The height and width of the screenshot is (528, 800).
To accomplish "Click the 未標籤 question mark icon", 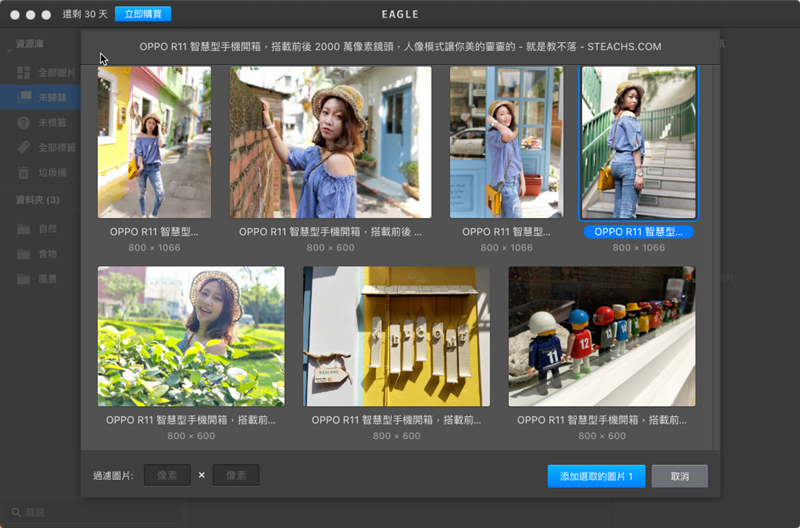I will coord(23,122).
